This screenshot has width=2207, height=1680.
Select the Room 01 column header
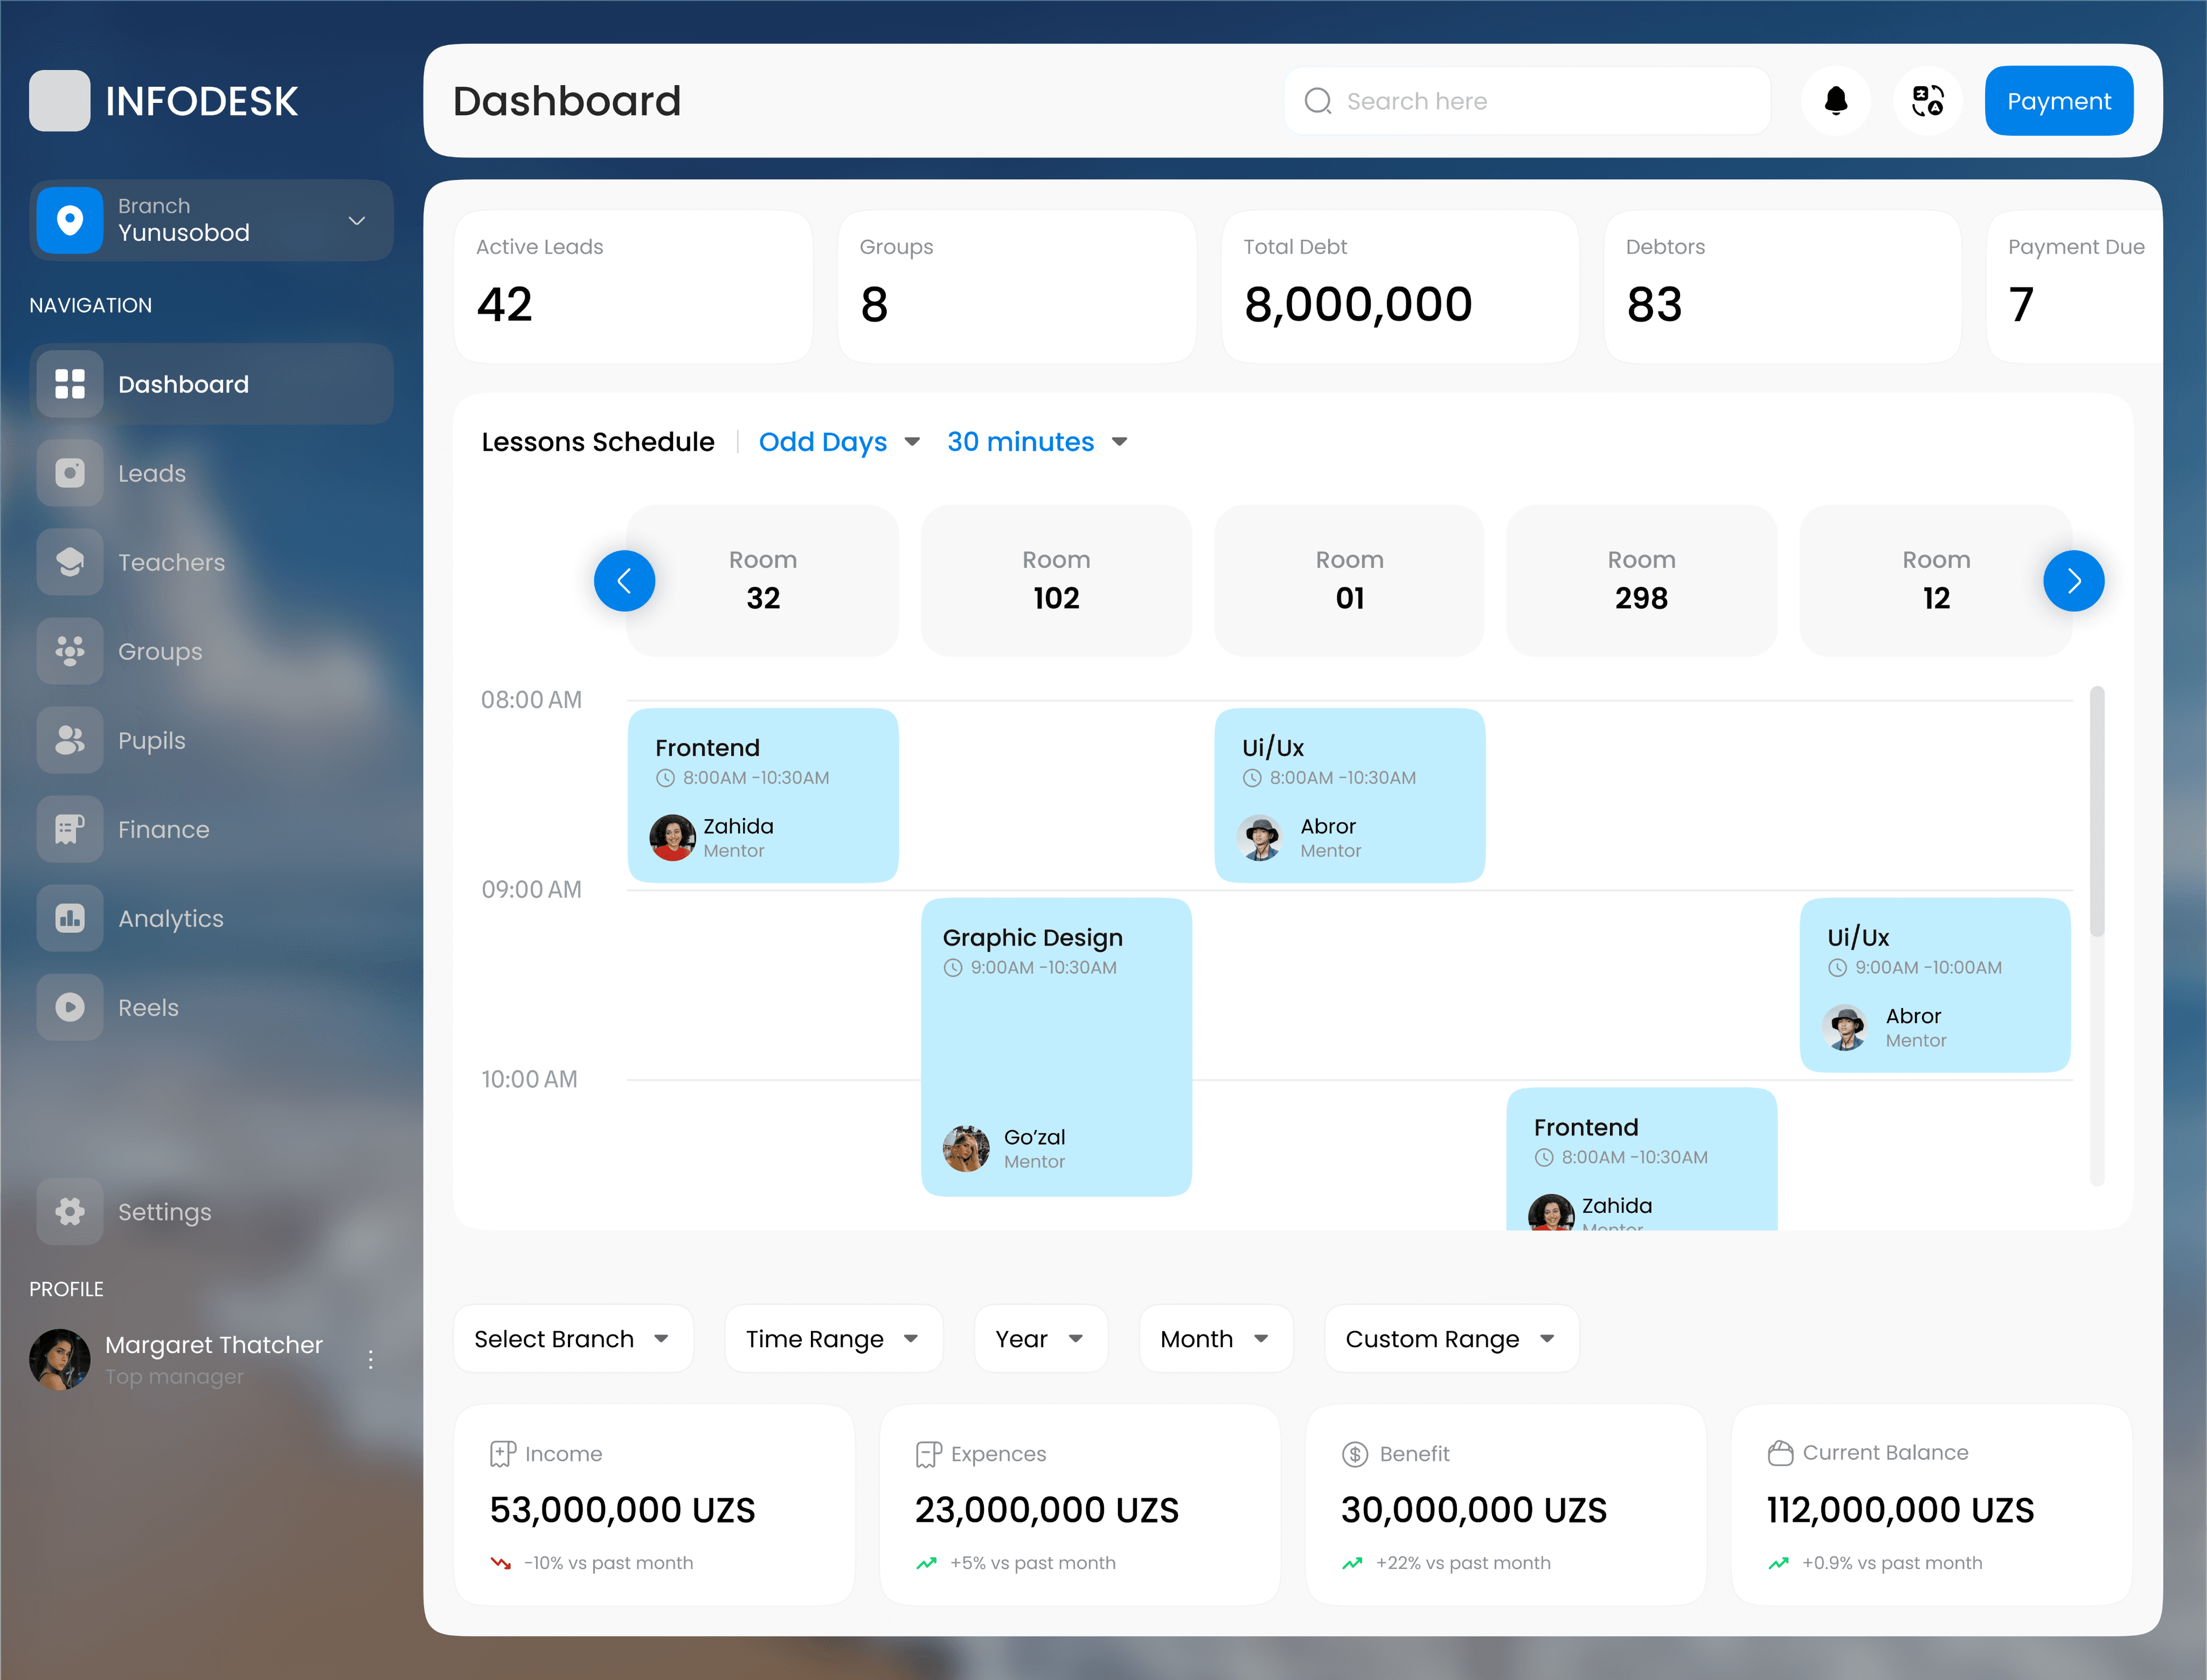pyautogui.click(x=1350, y=581)
